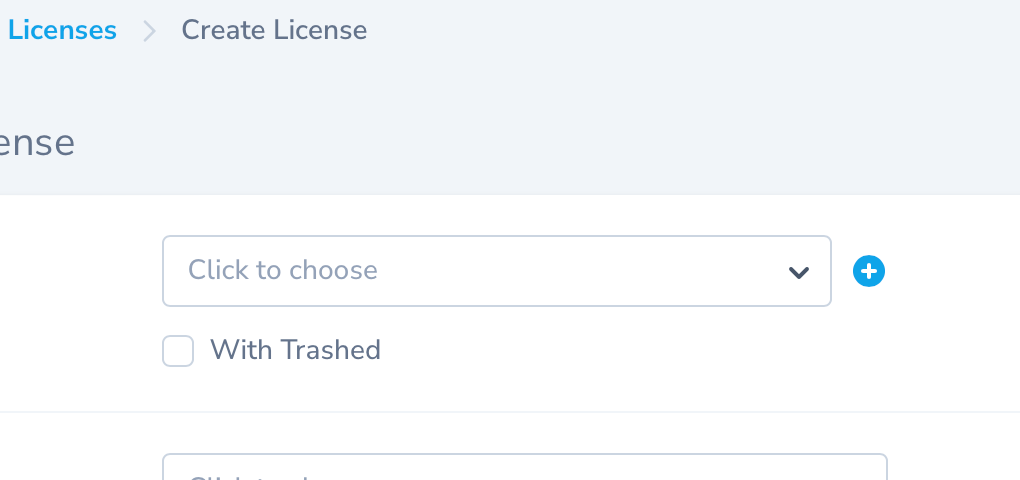1020x480 pixels.
Task: Open the partially visible second dropdown
Action: click(x=524, y=469)
